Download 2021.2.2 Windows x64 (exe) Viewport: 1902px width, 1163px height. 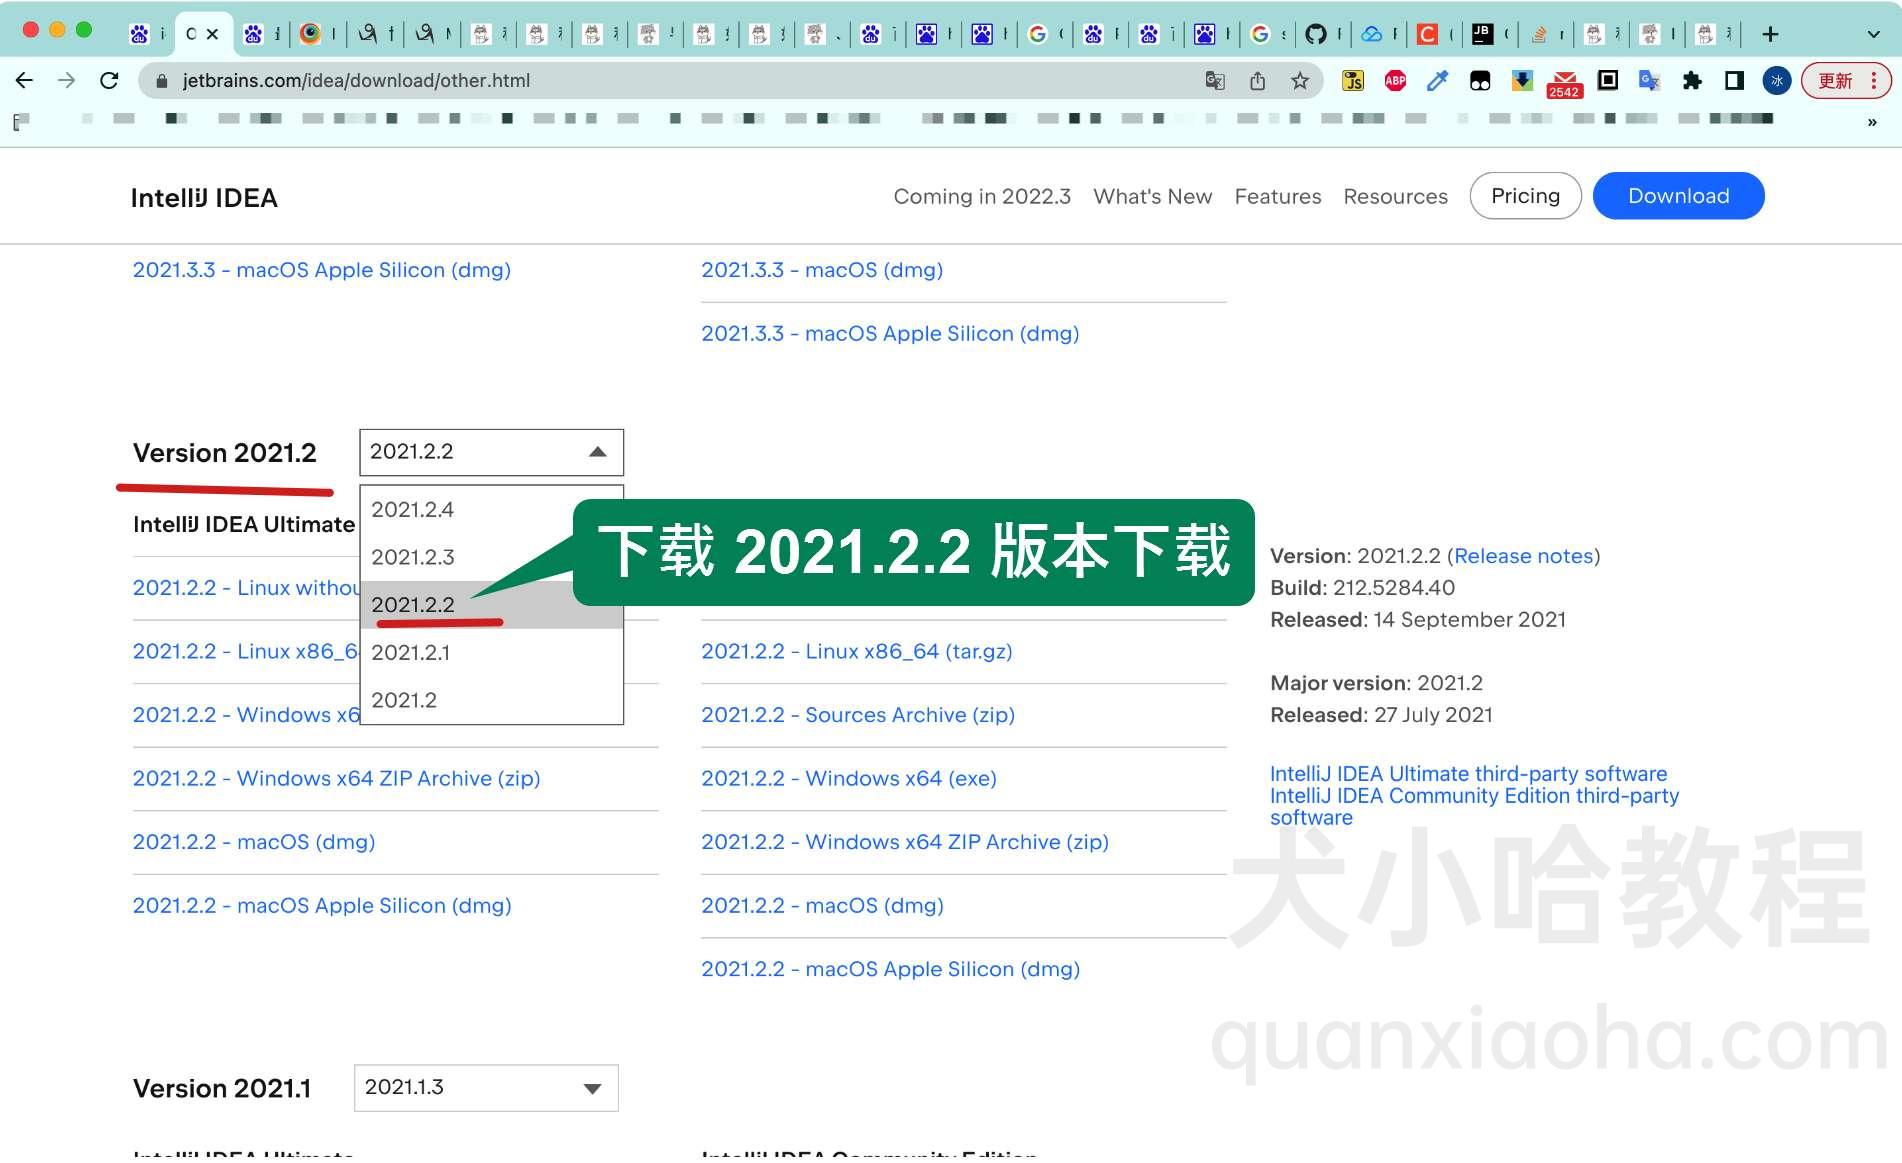click(x=849, y=779)
